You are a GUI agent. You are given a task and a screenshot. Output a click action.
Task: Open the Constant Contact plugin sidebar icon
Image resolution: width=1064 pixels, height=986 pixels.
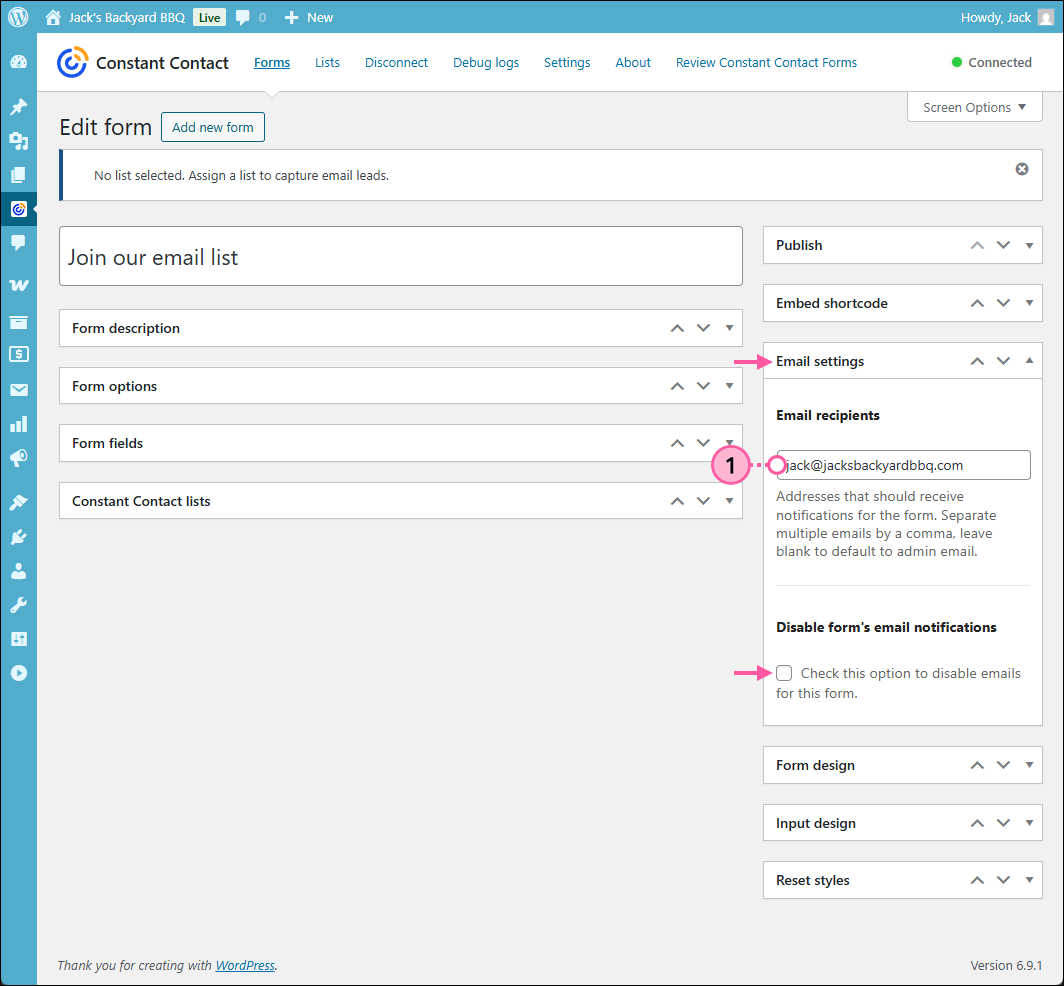point(18,208)
